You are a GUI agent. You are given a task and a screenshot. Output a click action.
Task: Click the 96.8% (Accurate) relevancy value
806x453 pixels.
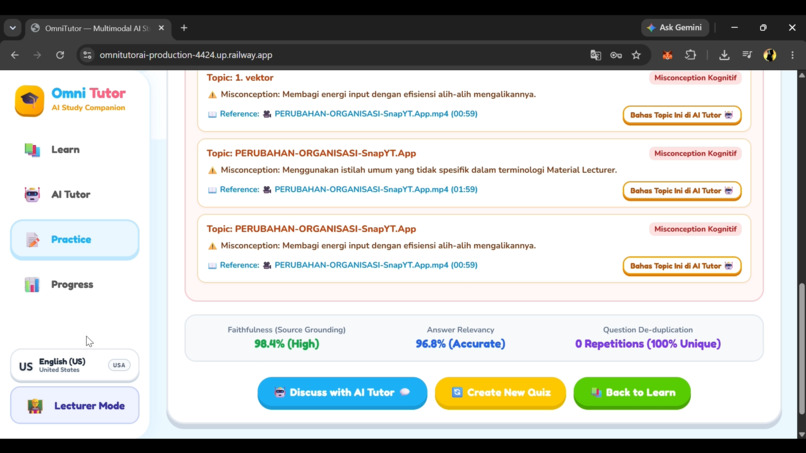coord(460,344)
